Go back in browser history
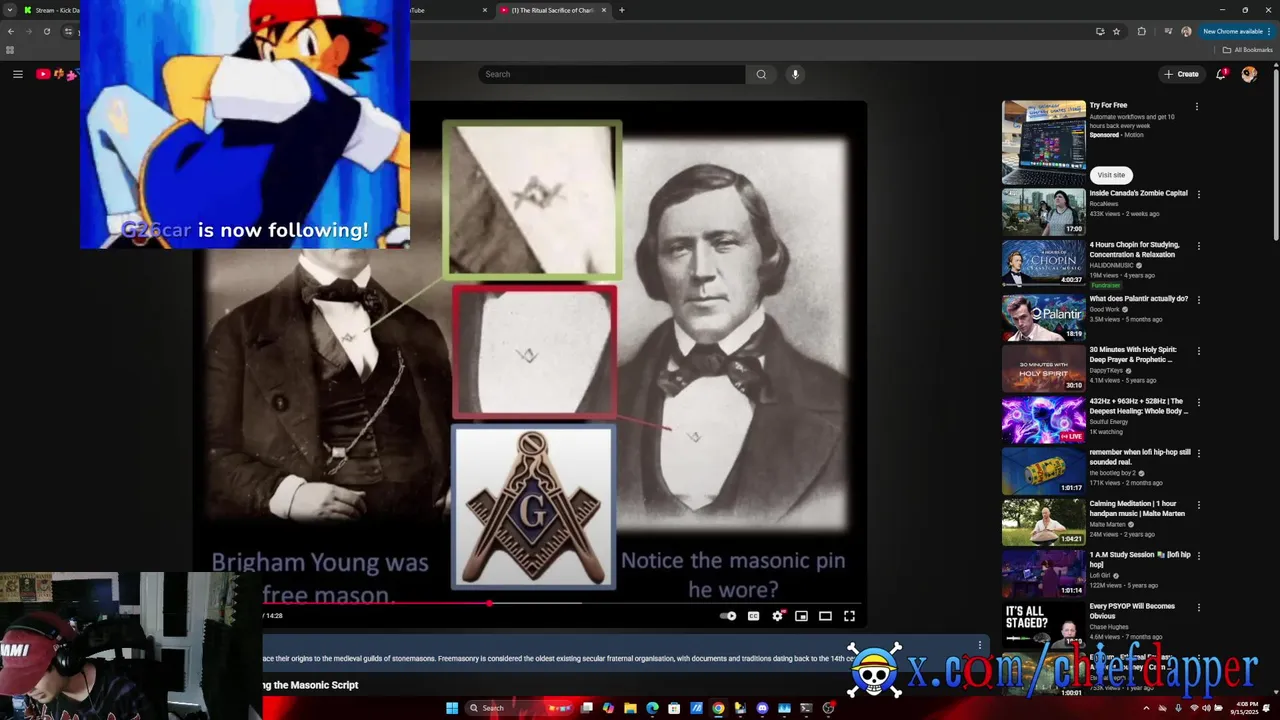The width and height of the screenshot is (1280, 720). [10, 31]
